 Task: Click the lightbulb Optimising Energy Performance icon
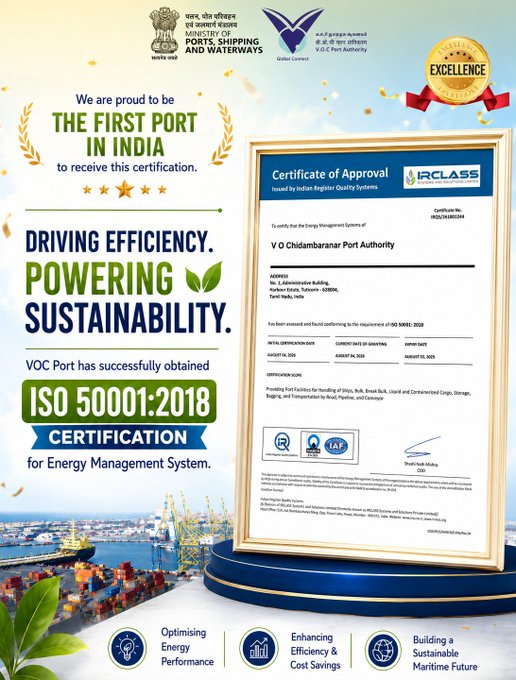(127, 649)
